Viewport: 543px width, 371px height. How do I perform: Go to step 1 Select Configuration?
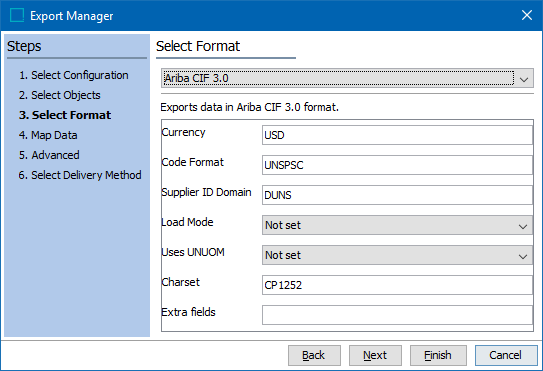click(74, 75)
